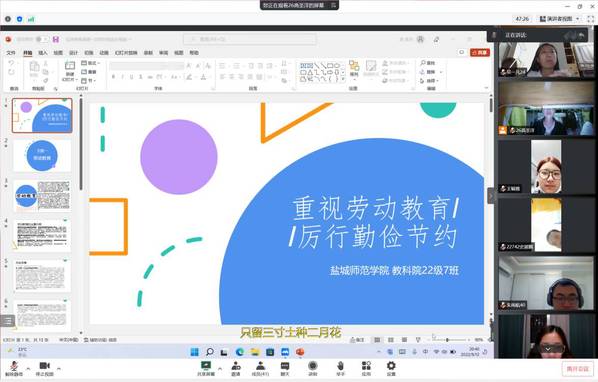Toggle underline formatting in ribbon

click(x=132, y=77)
